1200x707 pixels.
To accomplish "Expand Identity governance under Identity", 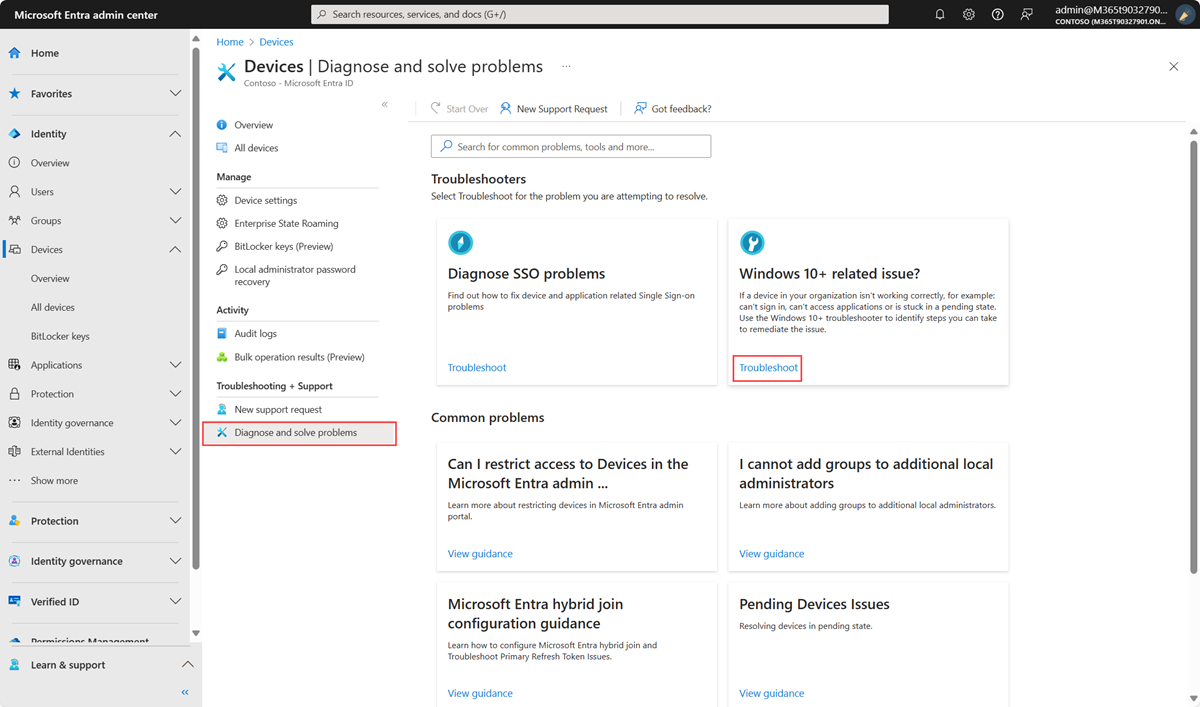I will tap(175, 423).
